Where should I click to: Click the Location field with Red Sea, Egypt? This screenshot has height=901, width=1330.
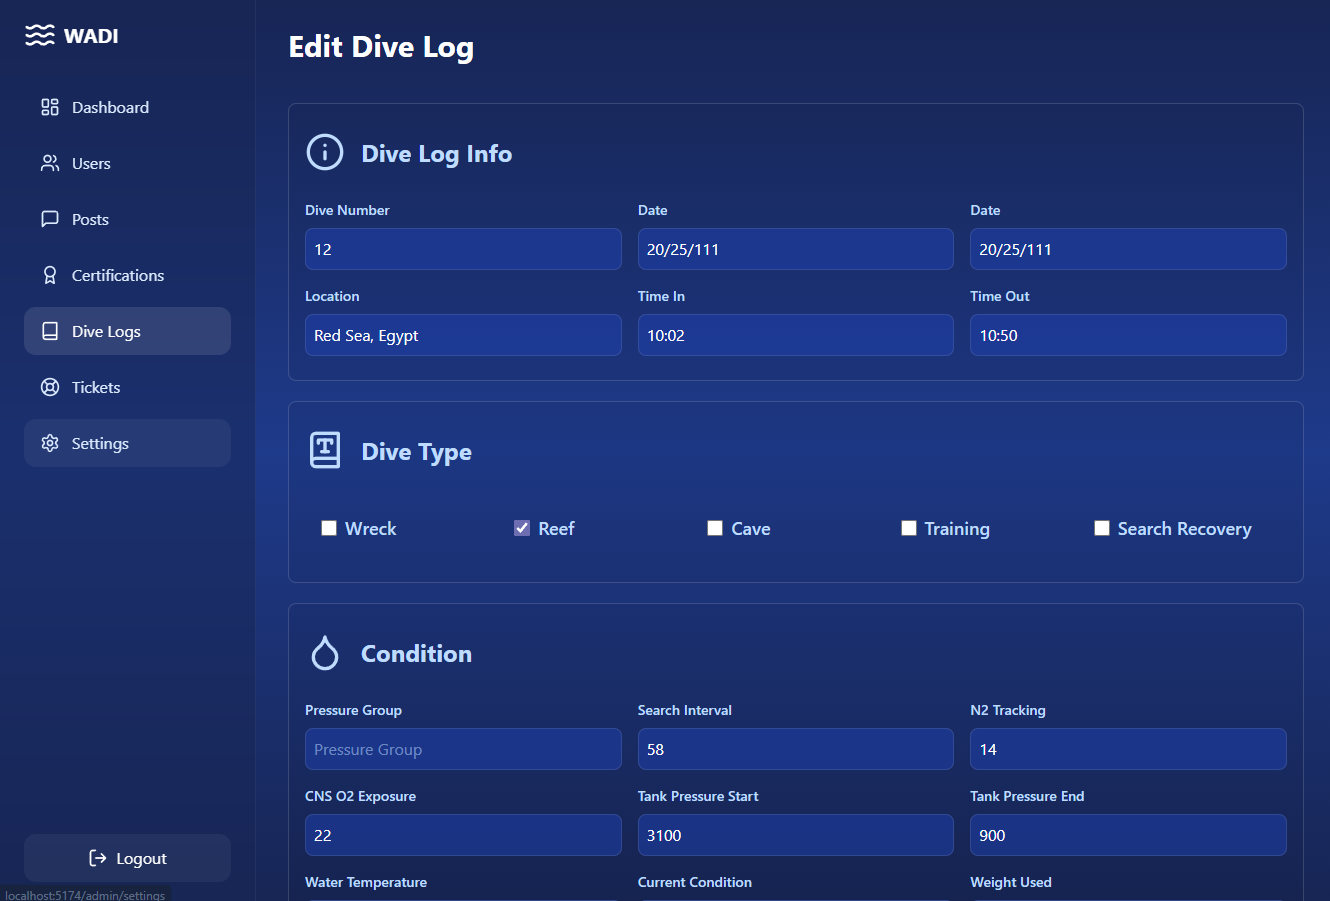[462, 335]
